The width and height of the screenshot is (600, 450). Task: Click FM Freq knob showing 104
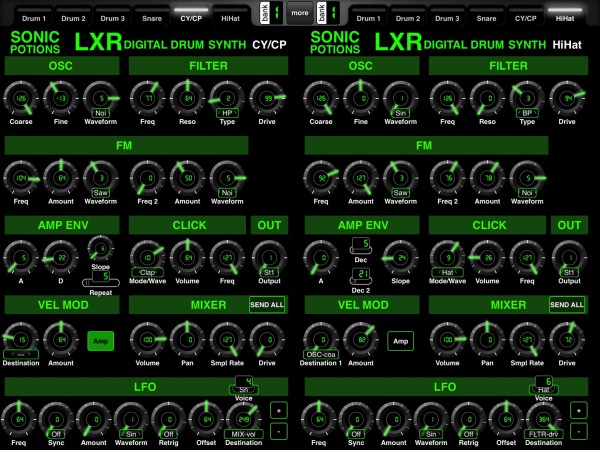pos(21,178)
